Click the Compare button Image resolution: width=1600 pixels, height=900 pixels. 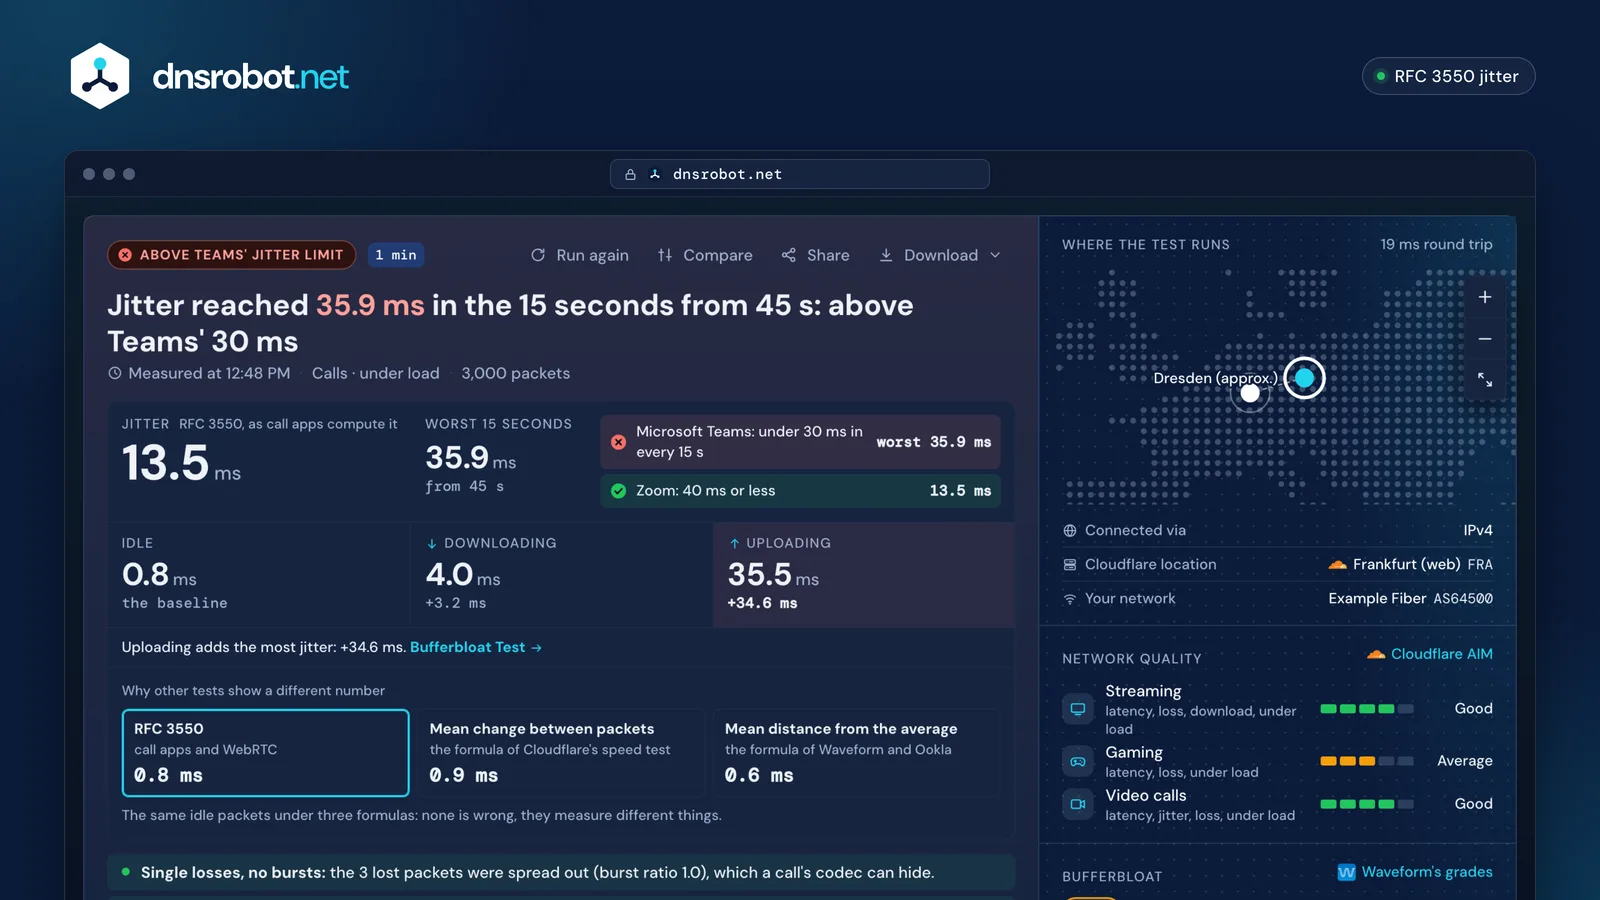point(705,255)
